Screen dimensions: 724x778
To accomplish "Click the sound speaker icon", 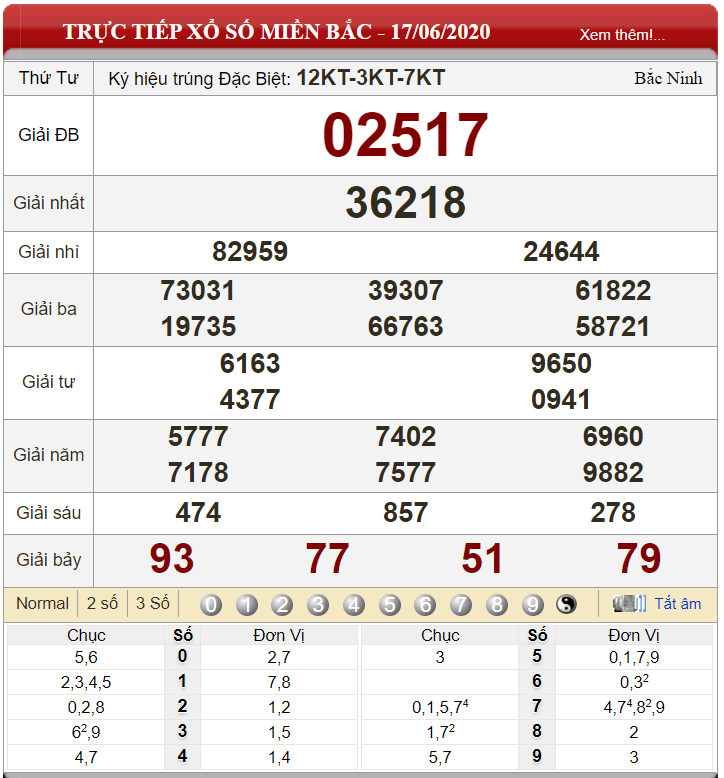I will point(629,603).
